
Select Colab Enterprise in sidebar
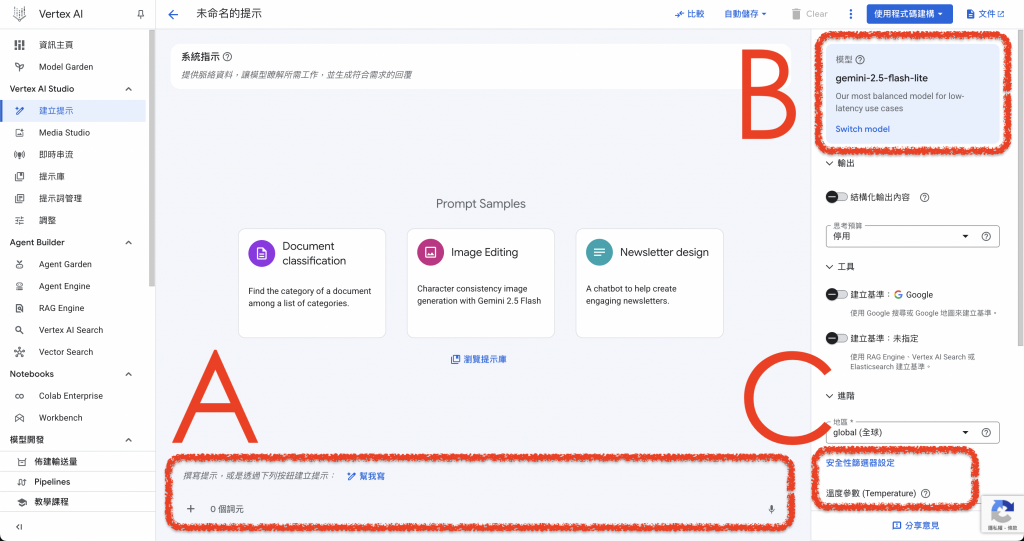coord(73,396)
